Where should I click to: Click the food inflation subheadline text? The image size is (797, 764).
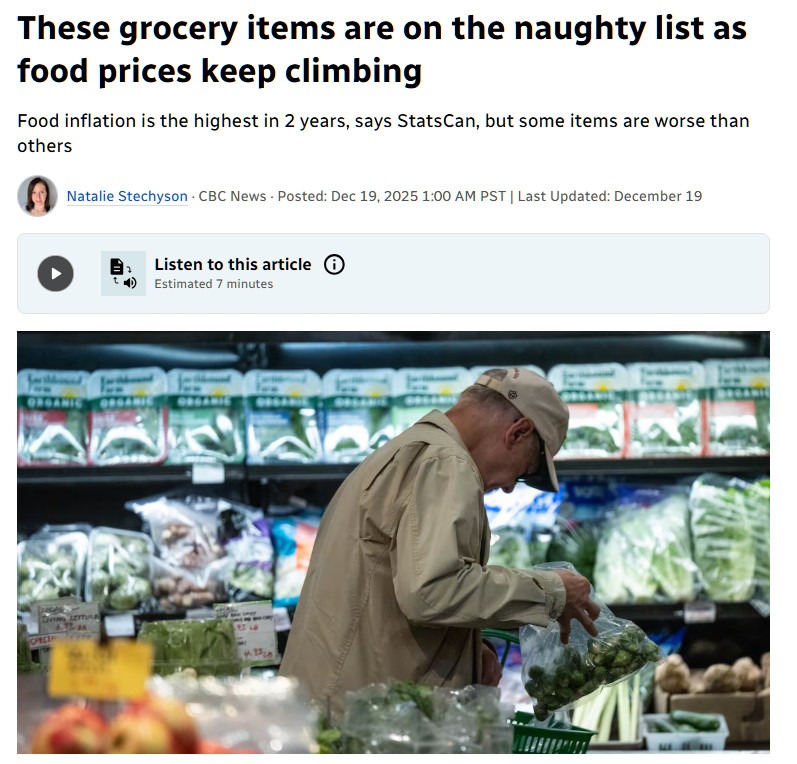[383, 133]
